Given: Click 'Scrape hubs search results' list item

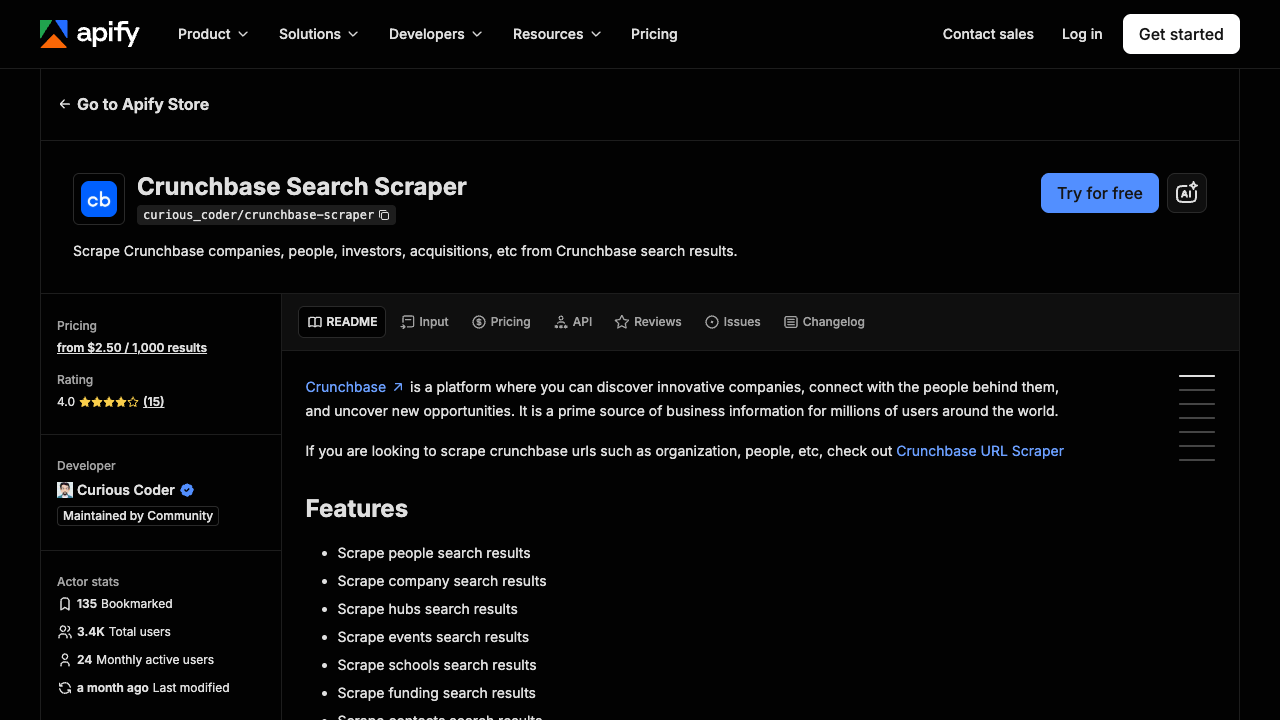Looking at the screenshot, I should click(428, 609).
